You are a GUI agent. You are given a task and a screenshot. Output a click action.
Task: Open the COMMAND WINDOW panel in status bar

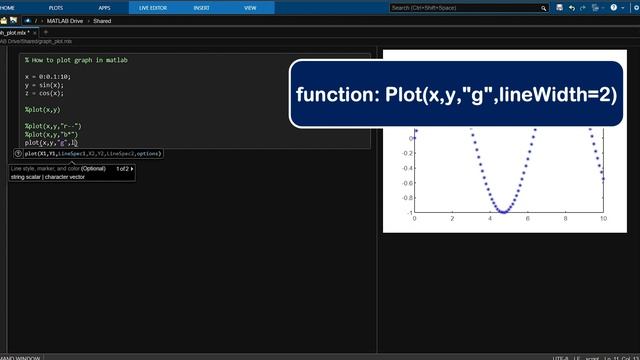point(20,358)
